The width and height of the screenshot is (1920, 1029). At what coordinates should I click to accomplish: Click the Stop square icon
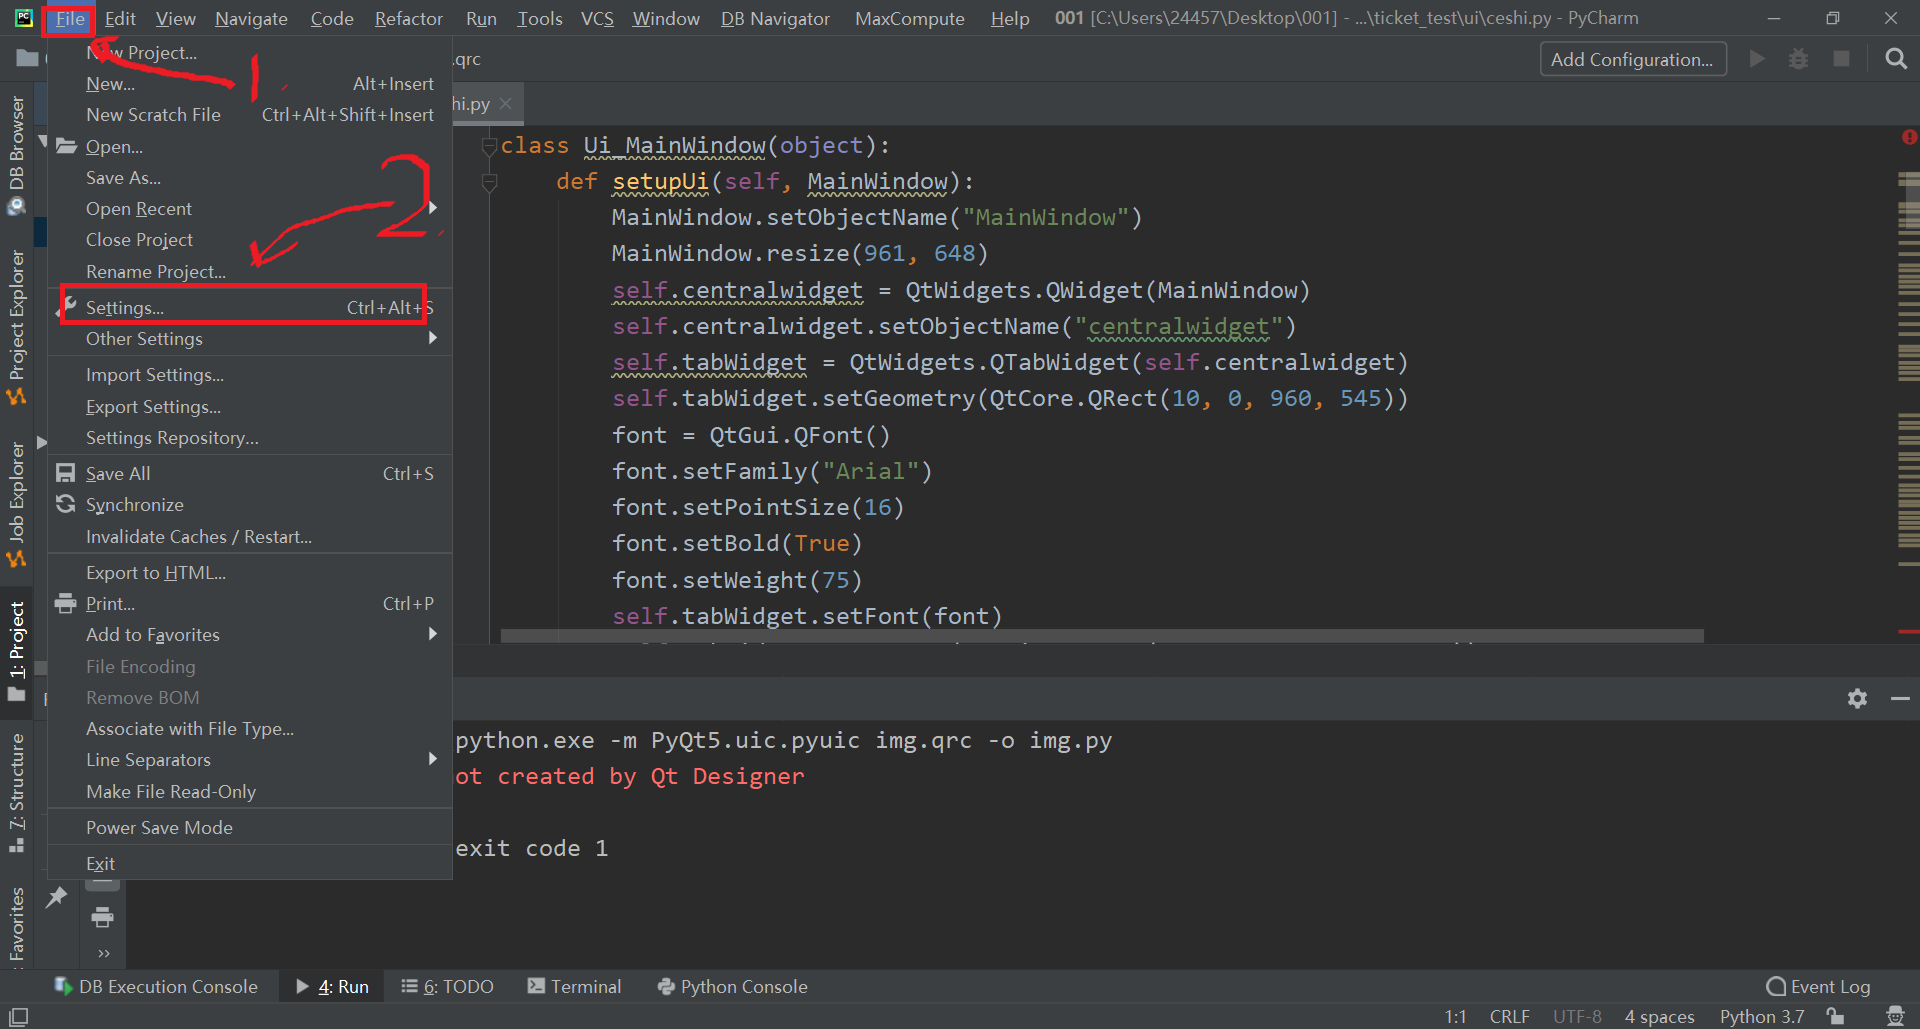1841,59
